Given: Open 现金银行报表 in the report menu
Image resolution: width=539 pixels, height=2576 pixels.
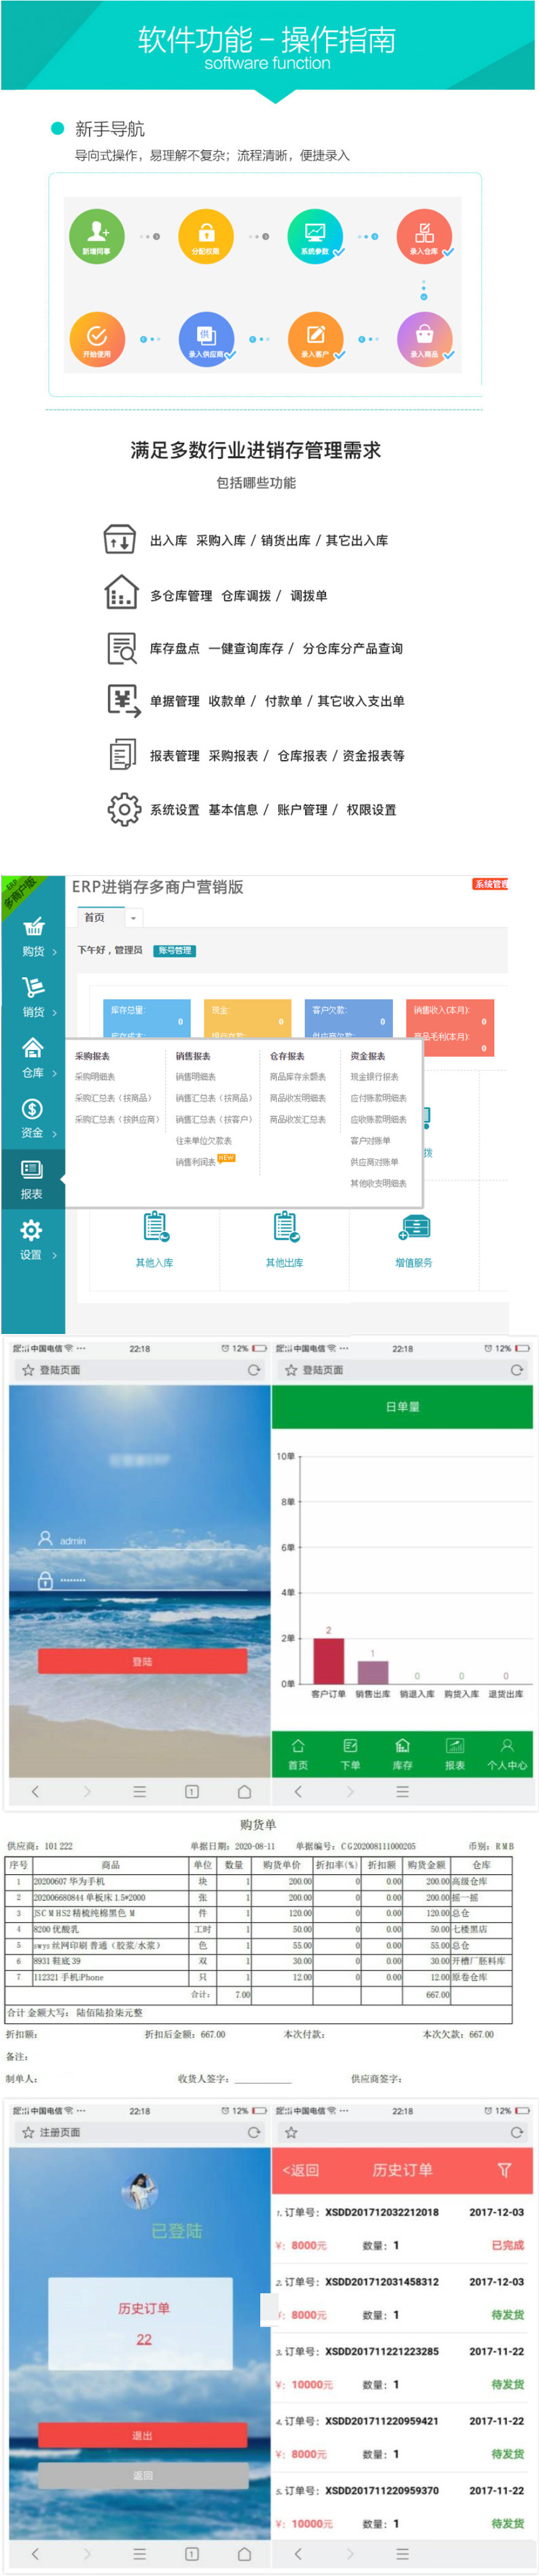Looking at the screenshot, I should (x=375, y=1077).
